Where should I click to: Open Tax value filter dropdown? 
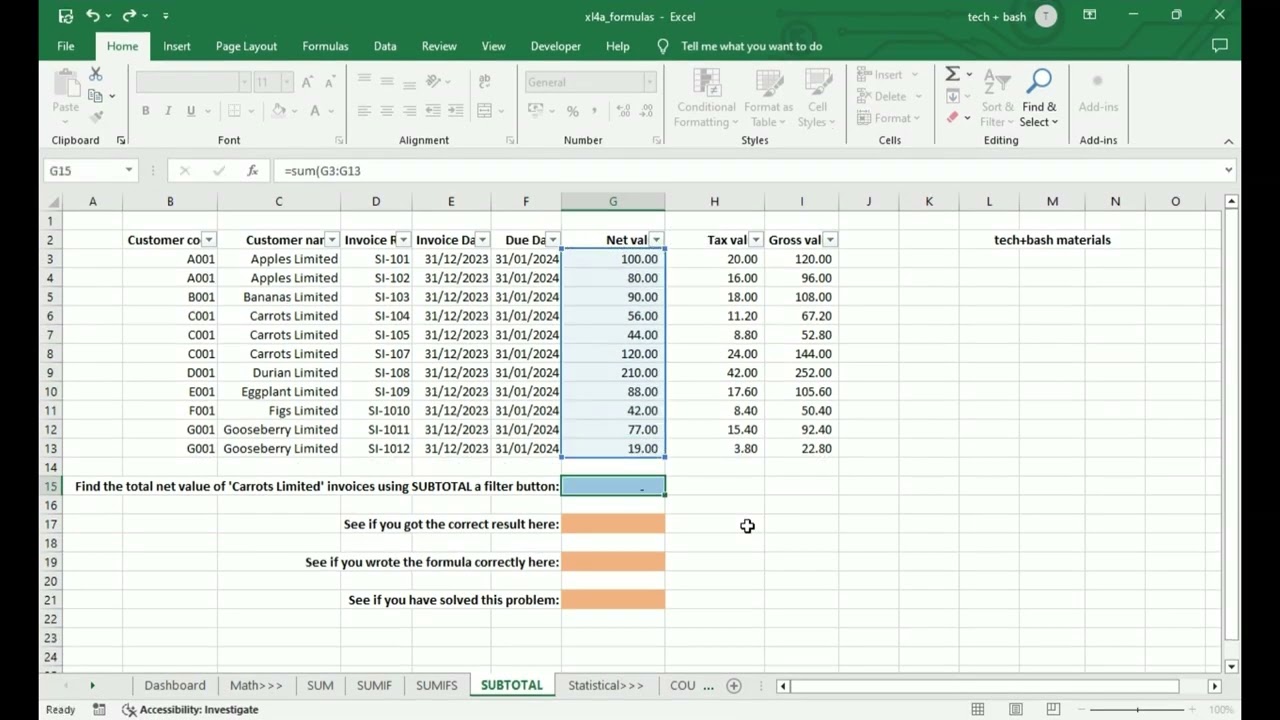pos(756,240)
